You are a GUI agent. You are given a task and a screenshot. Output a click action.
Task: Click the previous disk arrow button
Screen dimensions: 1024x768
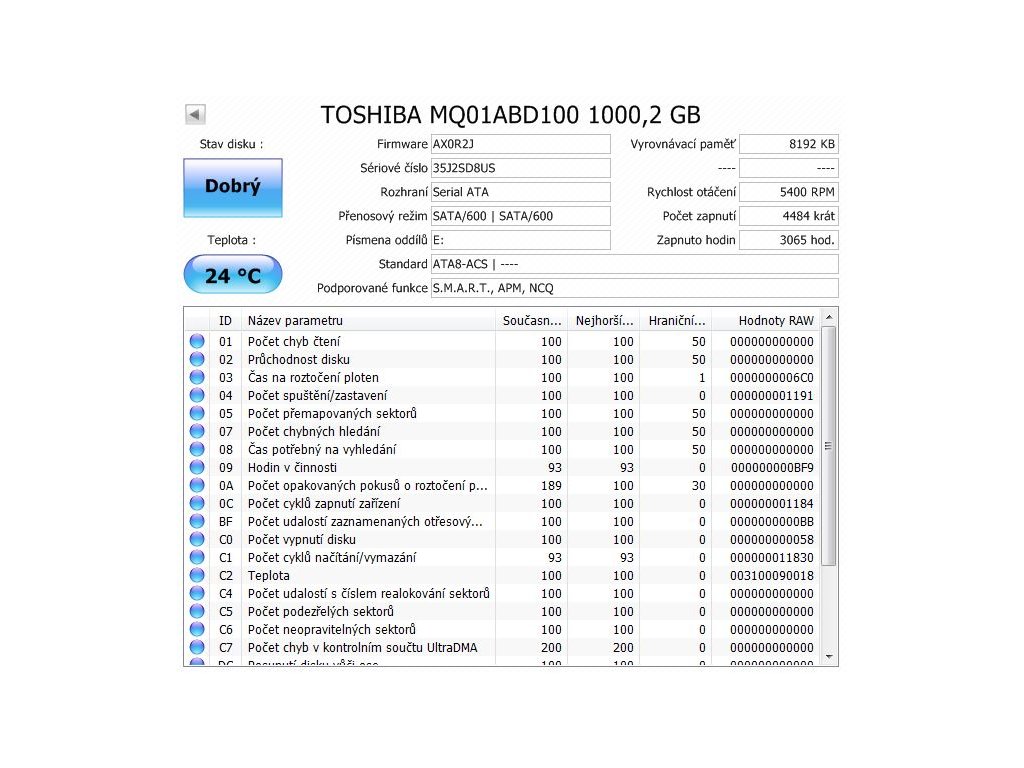click(x=195, y=114)
